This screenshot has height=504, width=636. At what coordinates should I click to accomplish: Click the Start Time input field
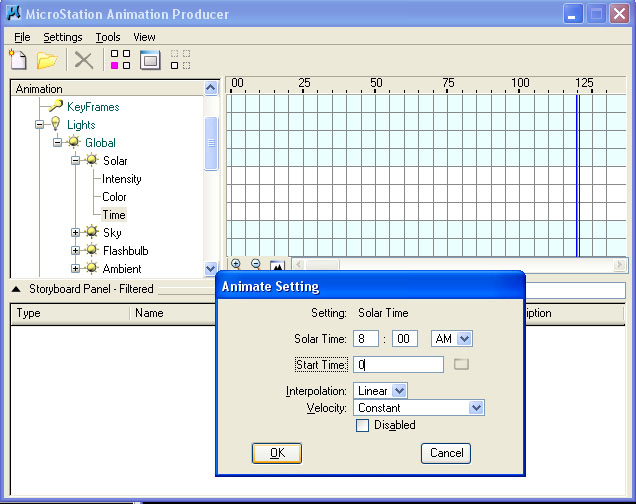coord(398,365)
